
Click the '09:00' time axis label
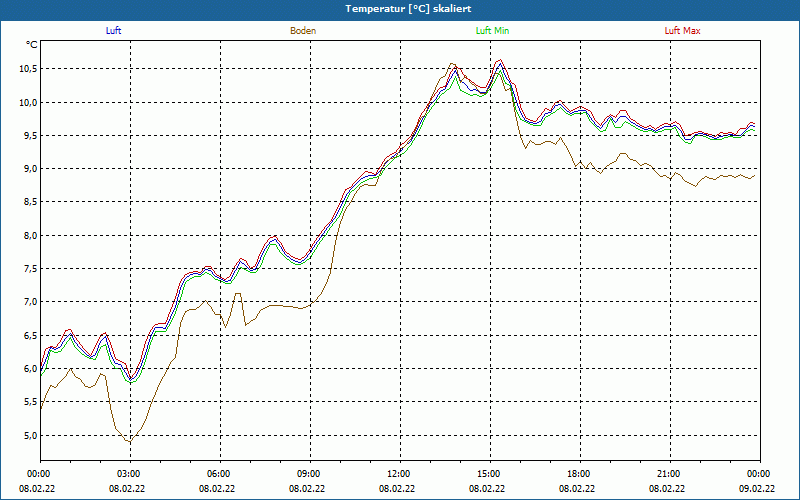click(307, 474)
